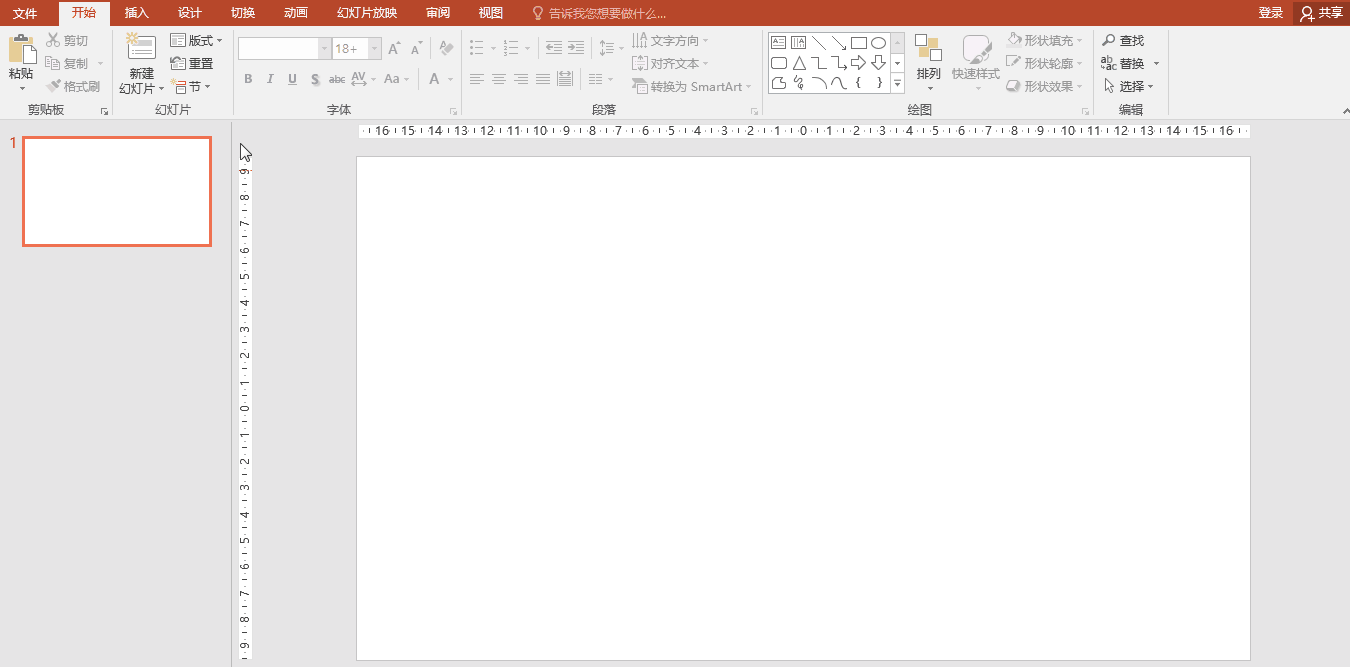Click the Reset (重置) slide button

192,63
